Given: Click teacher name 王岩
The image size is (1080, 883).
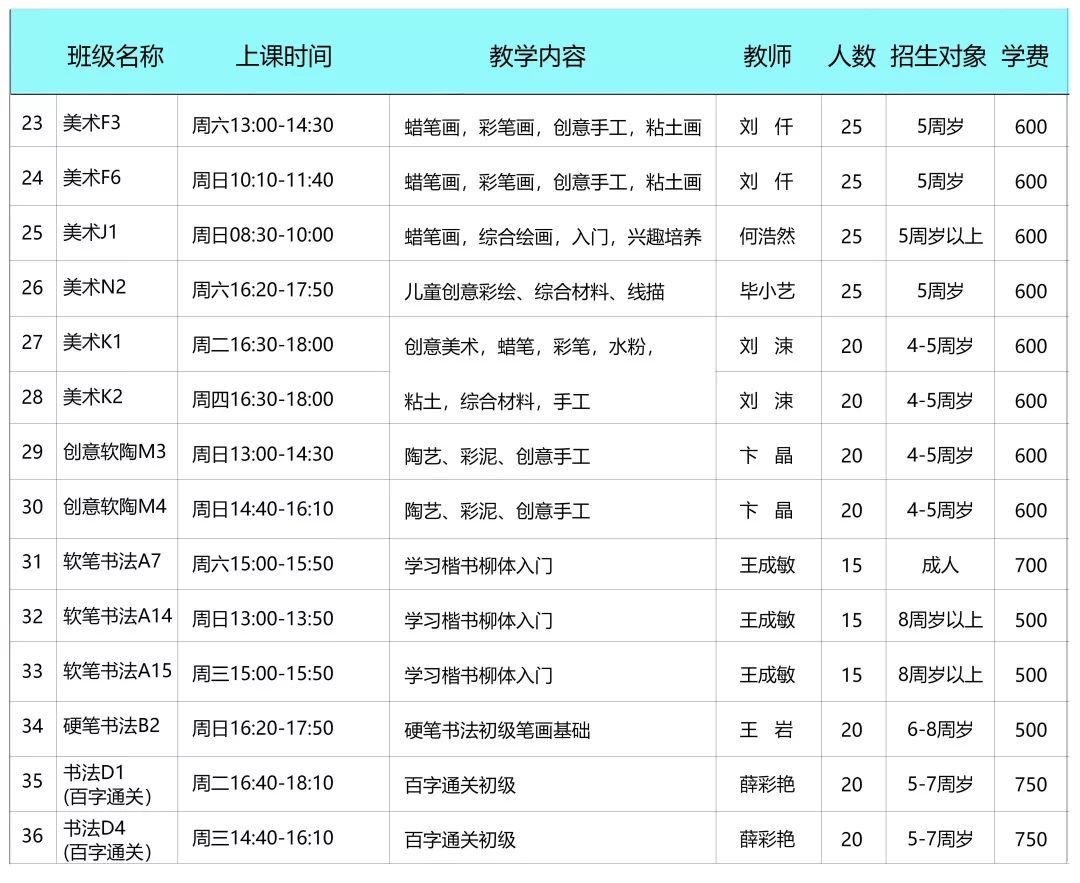Looking at the screenshot, I should (x=767, y=731).
